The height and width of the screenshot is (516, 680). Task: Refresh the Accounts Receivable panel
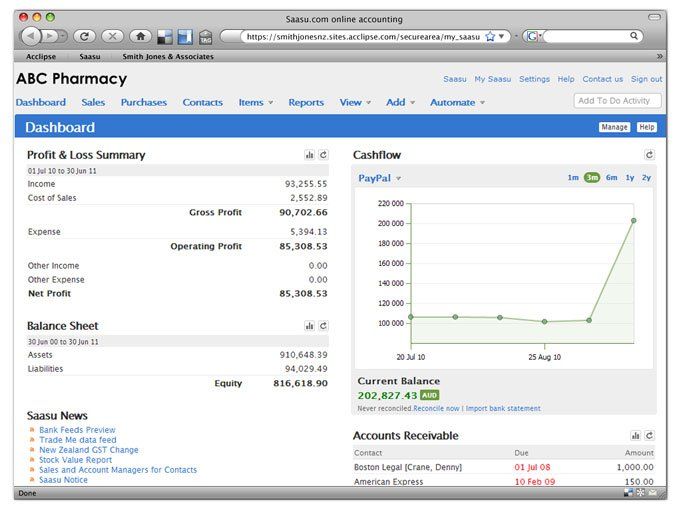pyautogui.click(x=649, y=435)
